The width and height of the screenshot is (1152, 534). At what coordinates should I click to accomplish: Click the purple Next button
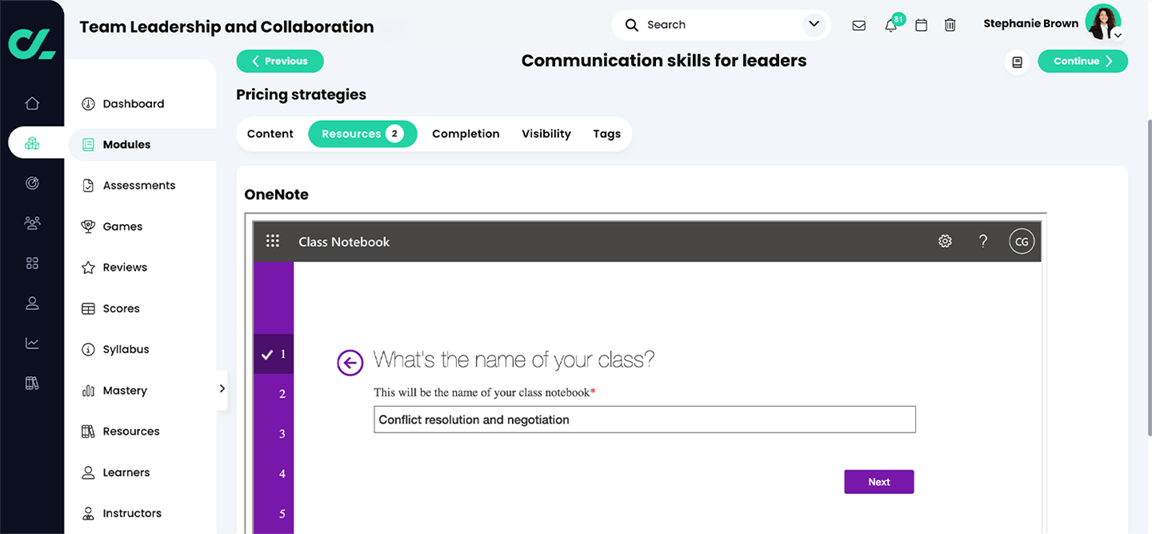879,482
